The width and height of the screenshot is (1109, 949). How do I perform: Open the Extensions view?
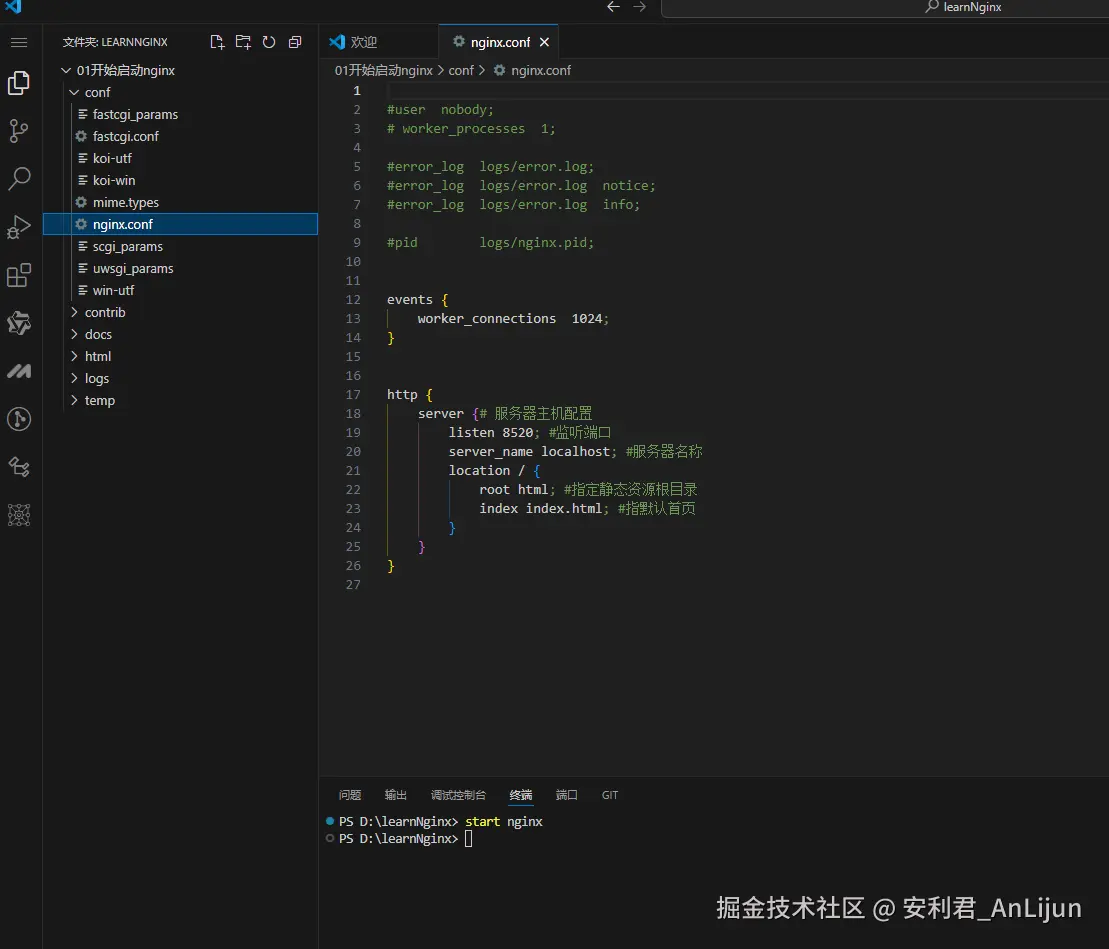(x=19, y=275)
